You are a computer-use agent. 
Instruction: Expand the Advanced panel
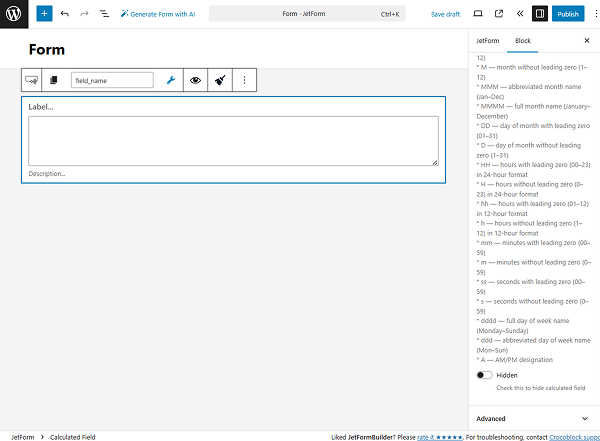point(534,418)
